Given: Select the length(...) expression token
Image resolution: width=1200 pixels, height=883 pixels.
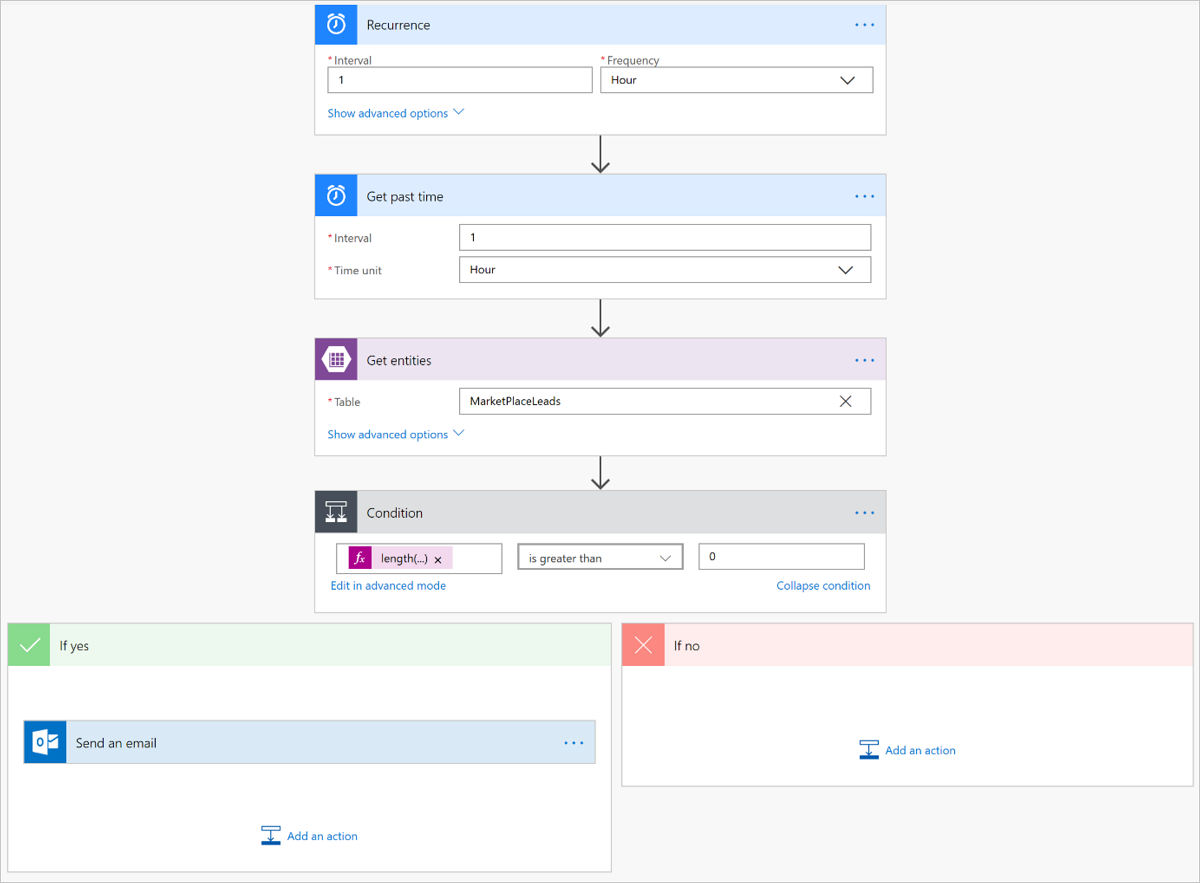Looking at the screenshot, I should [404, 558].
